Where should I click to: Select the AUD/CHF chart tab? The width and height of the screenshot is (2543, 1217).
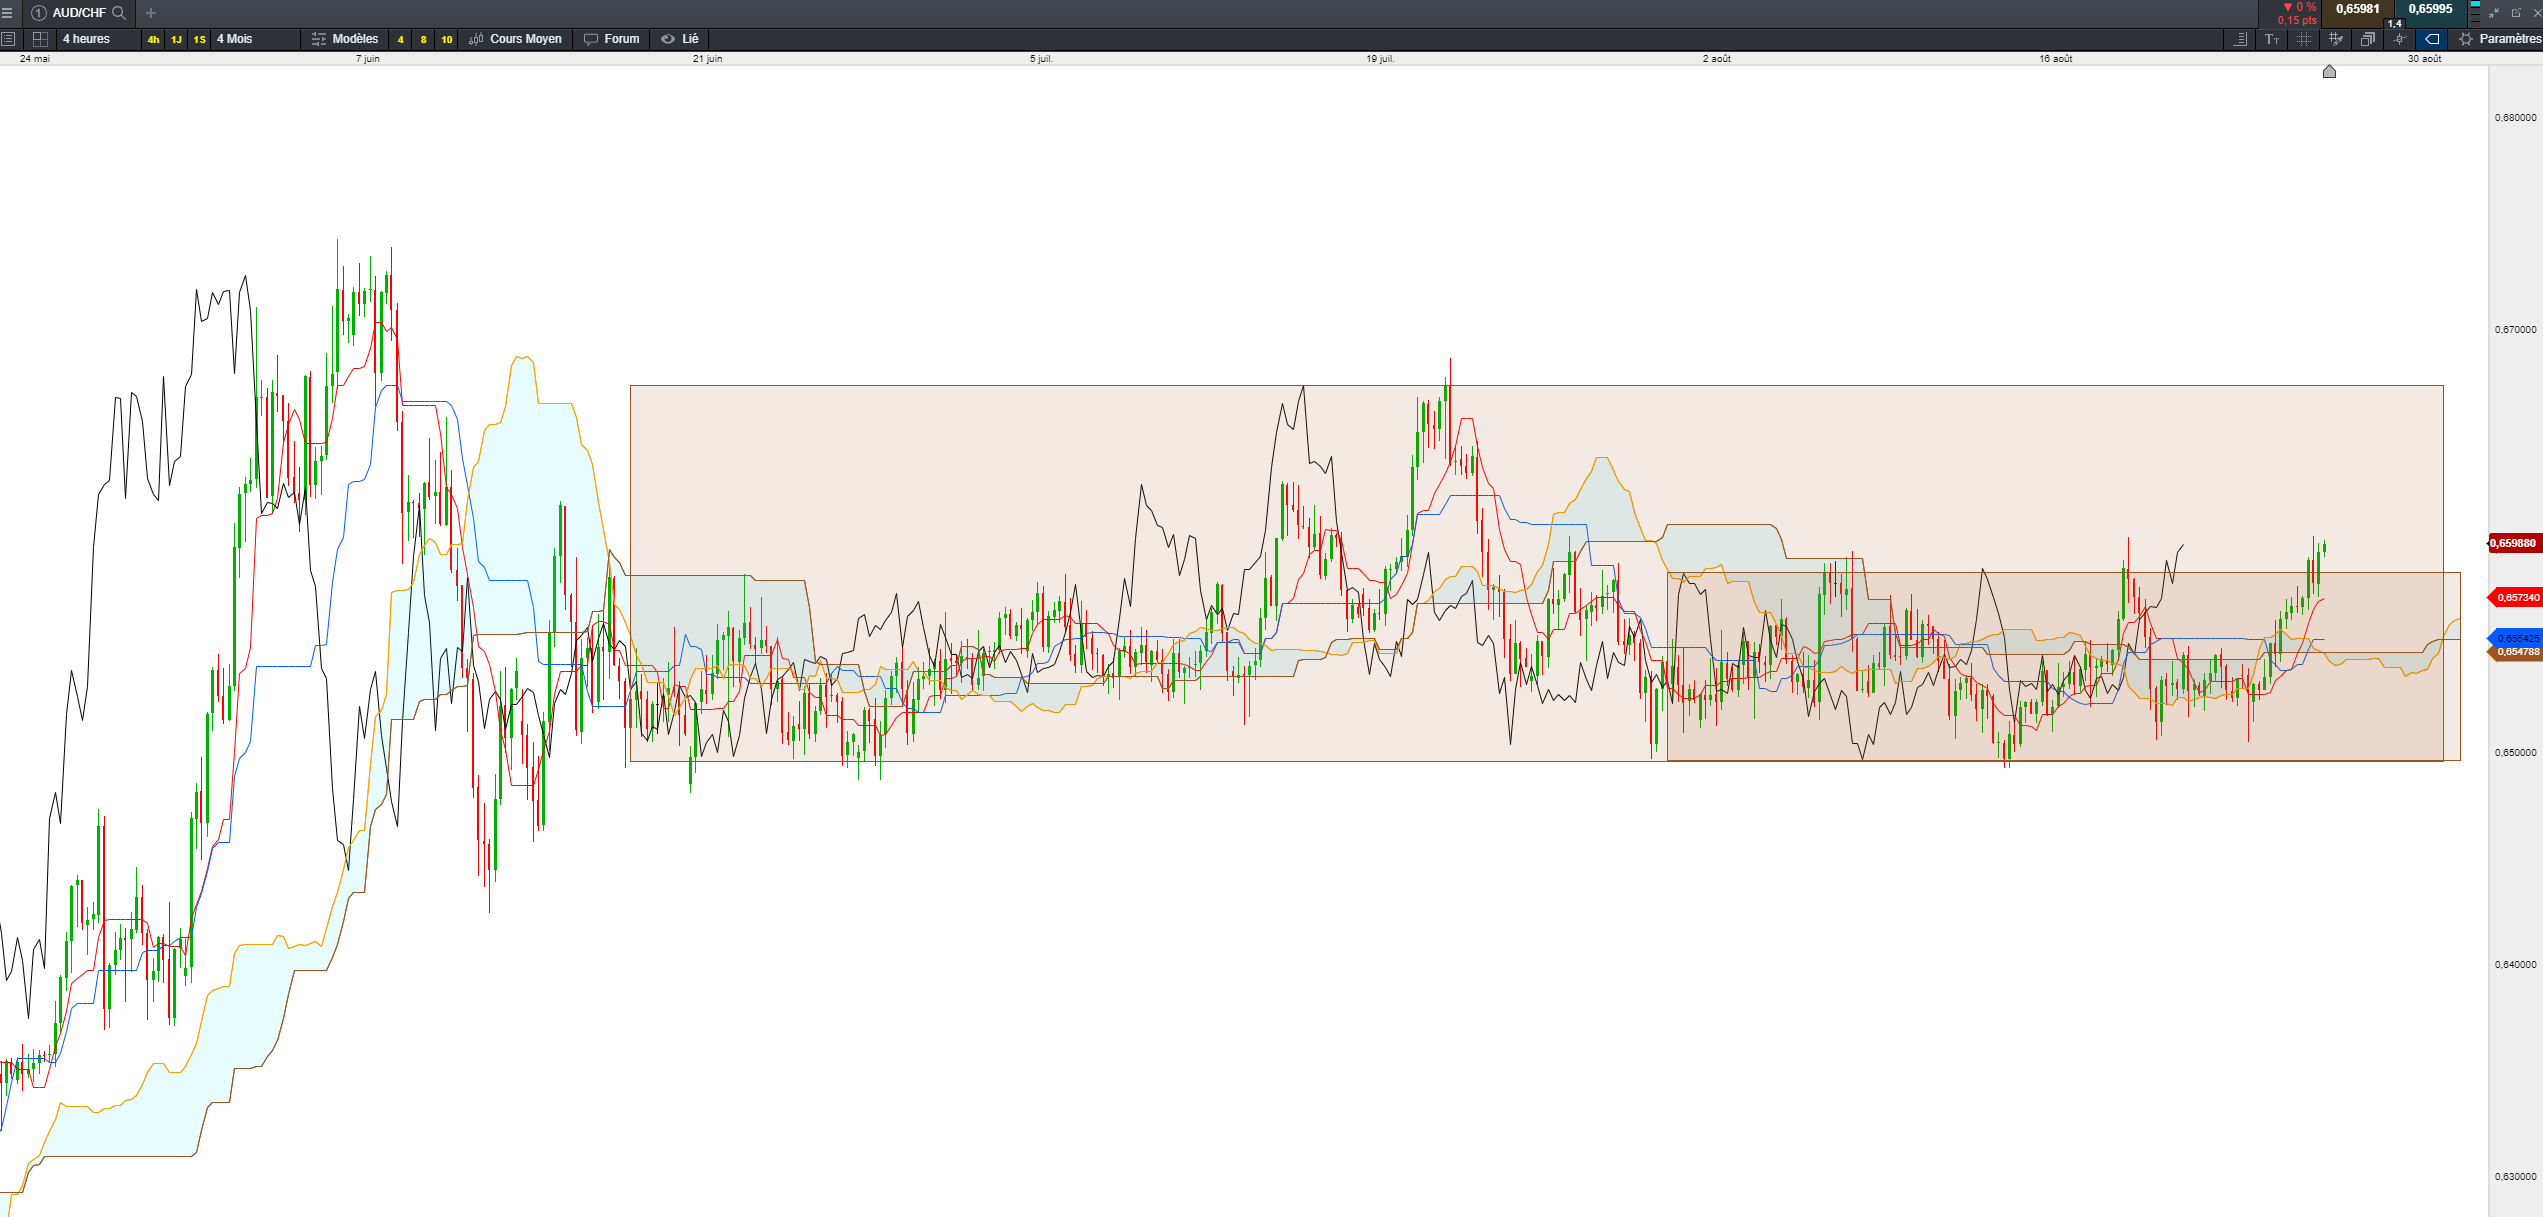[x=79, y=13]
